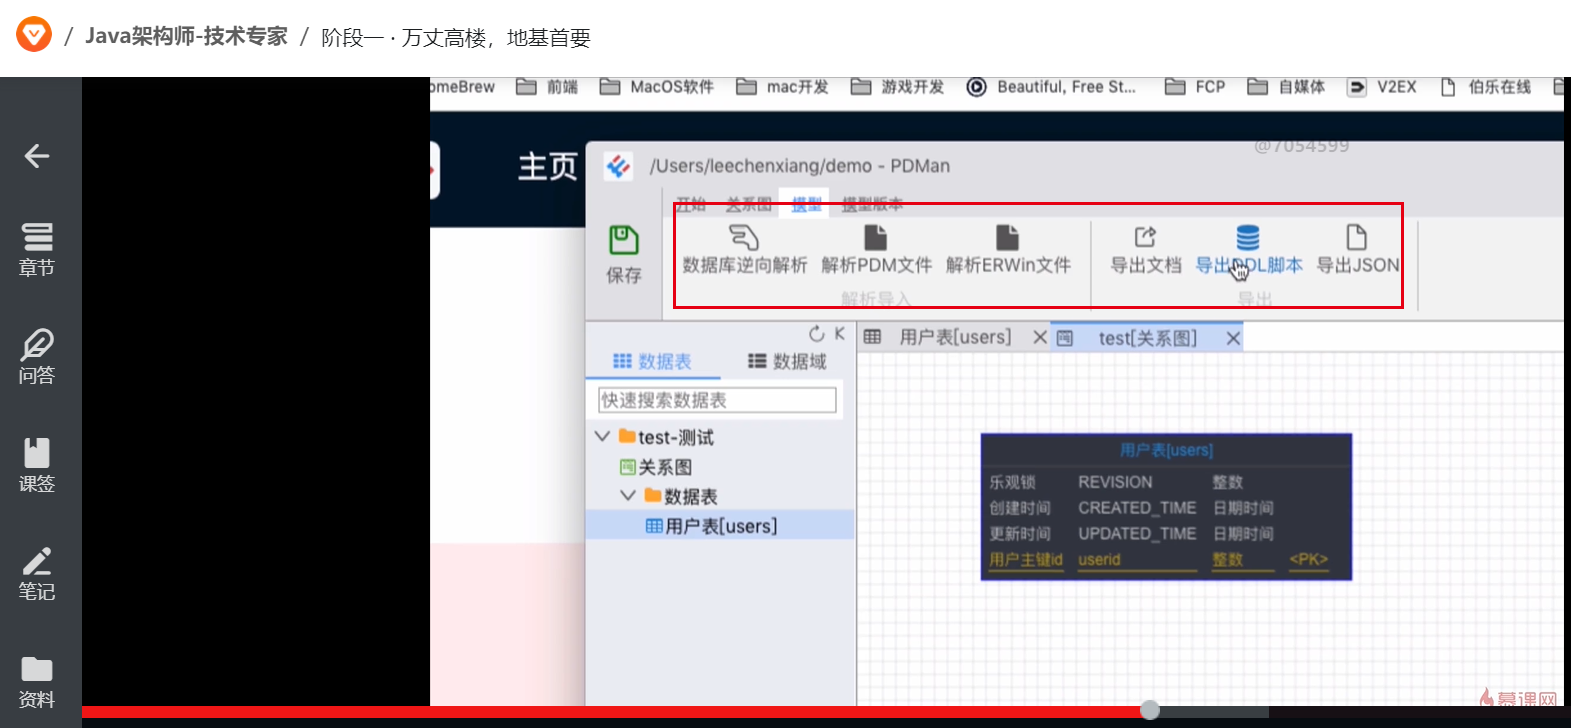Open the V2EX bookmark
Image resolution: width=1571 pixels, height=728 pixels.
coord(1382,87)
